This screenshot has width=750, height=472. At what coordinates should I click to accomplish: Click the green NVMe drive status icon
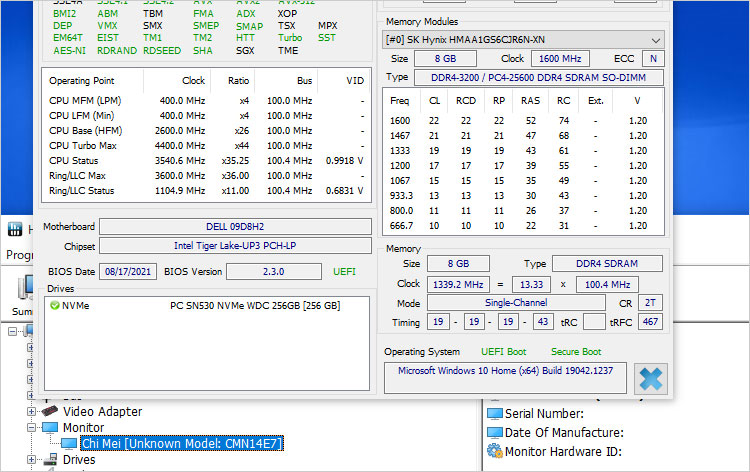(55, 305)
